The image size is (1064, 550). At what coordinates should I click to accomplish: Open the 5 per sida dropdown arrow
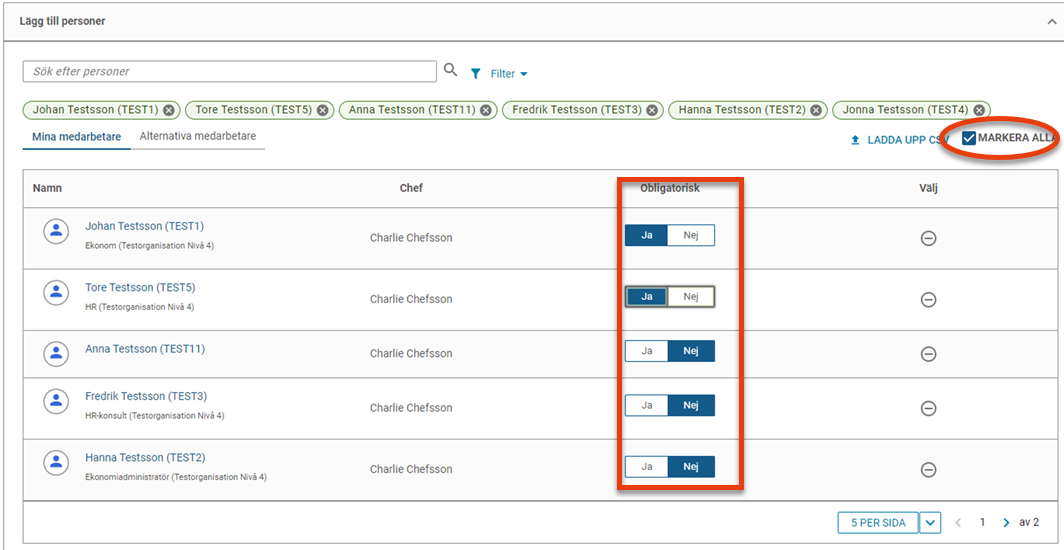pos(930,523)
